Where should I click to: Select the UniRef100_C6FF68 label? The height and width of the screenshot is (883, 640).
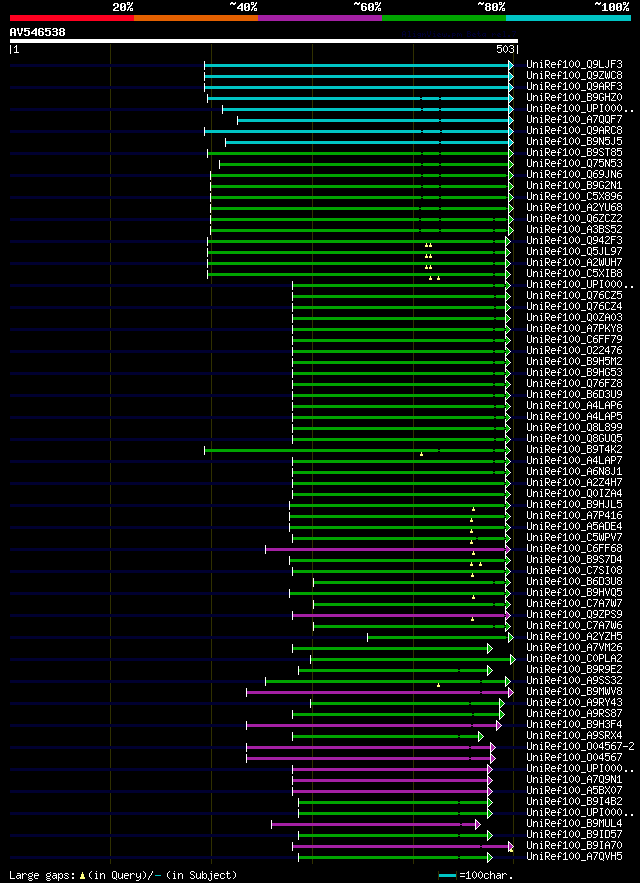(x=574, y=549)
